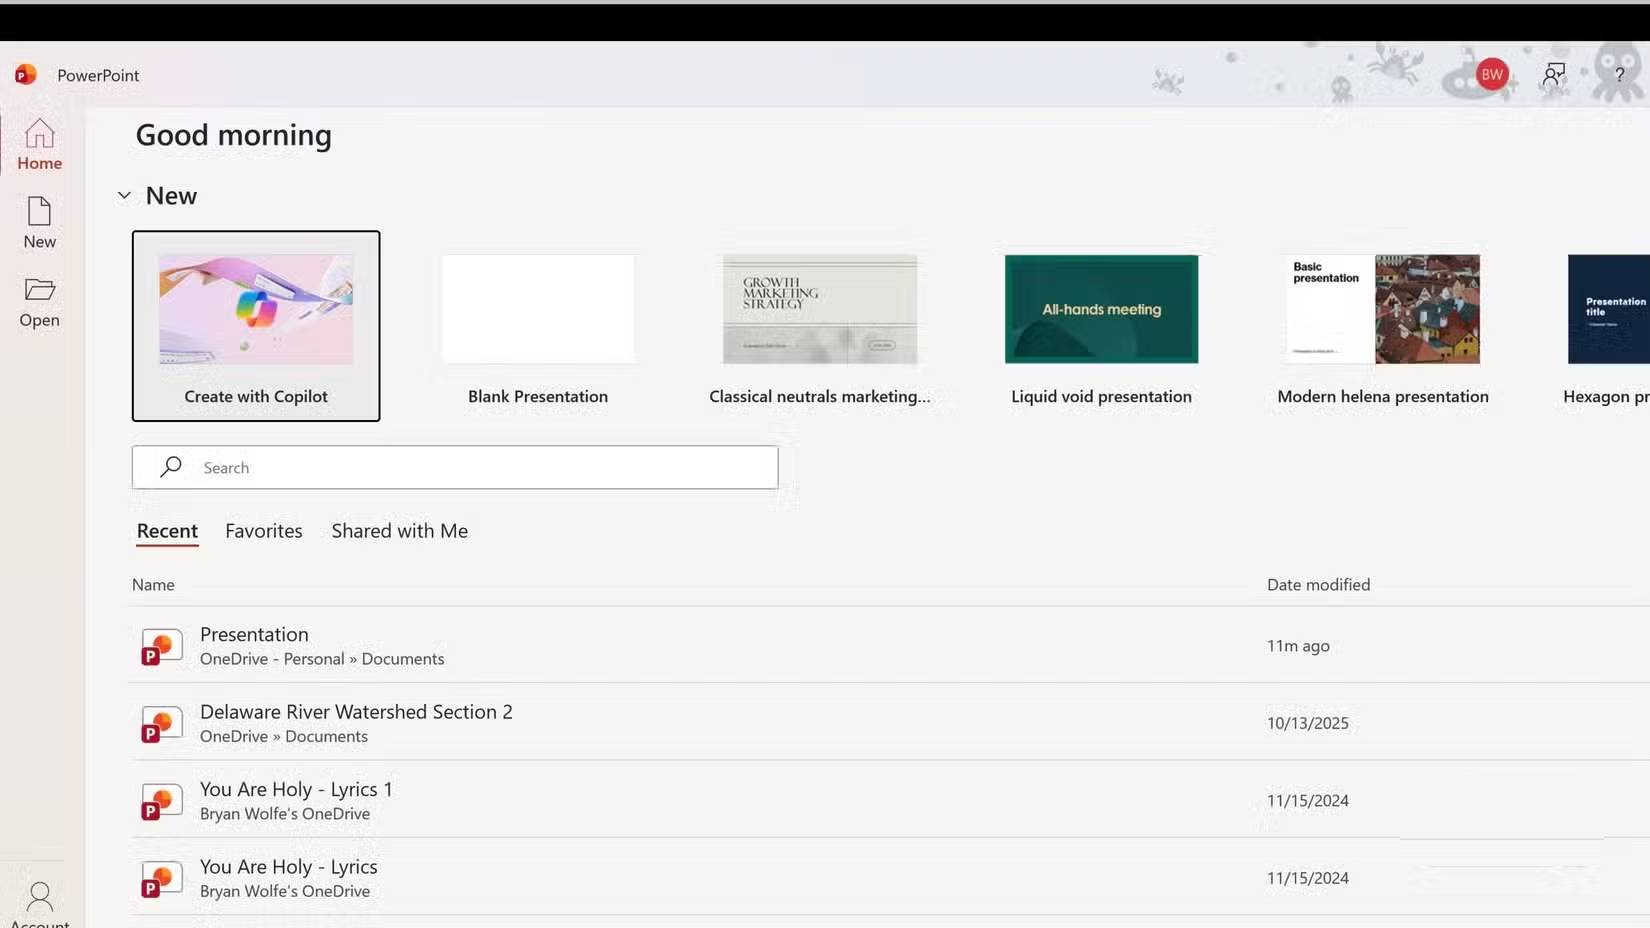Open the file named Presentation
The width and height of the screenshot is (1650, 928).
pos(254,634)
